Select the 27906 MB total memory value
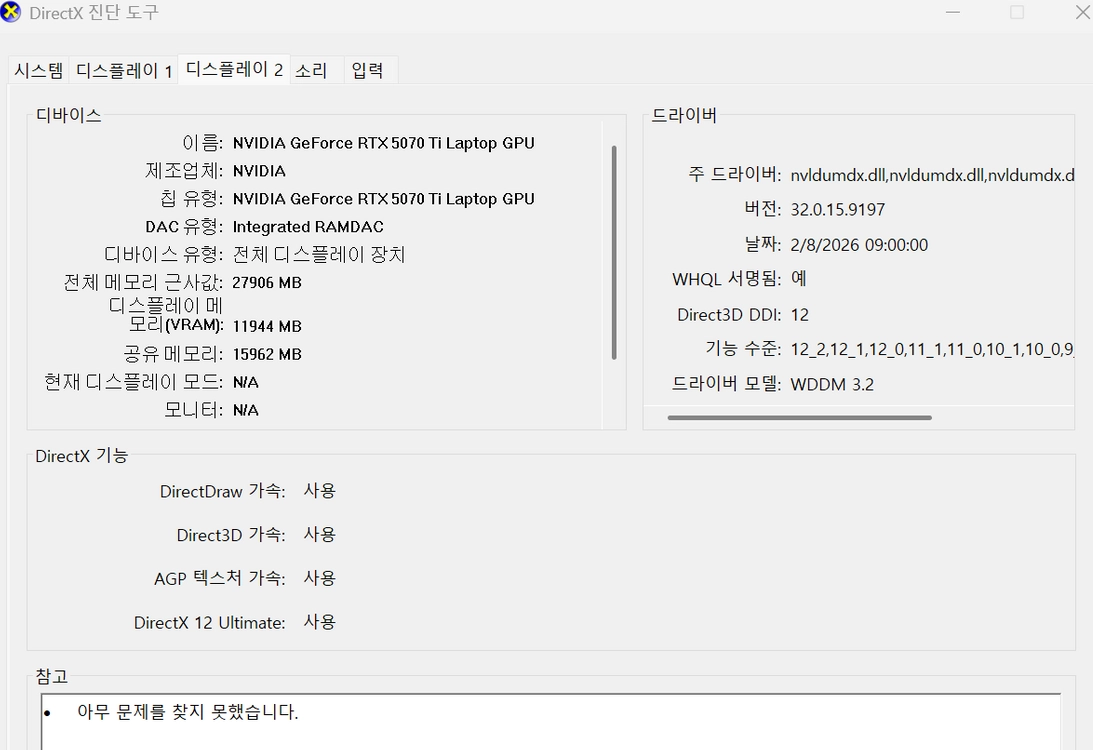The width and height of the screenshot is (1093, 750). point(267,282)
